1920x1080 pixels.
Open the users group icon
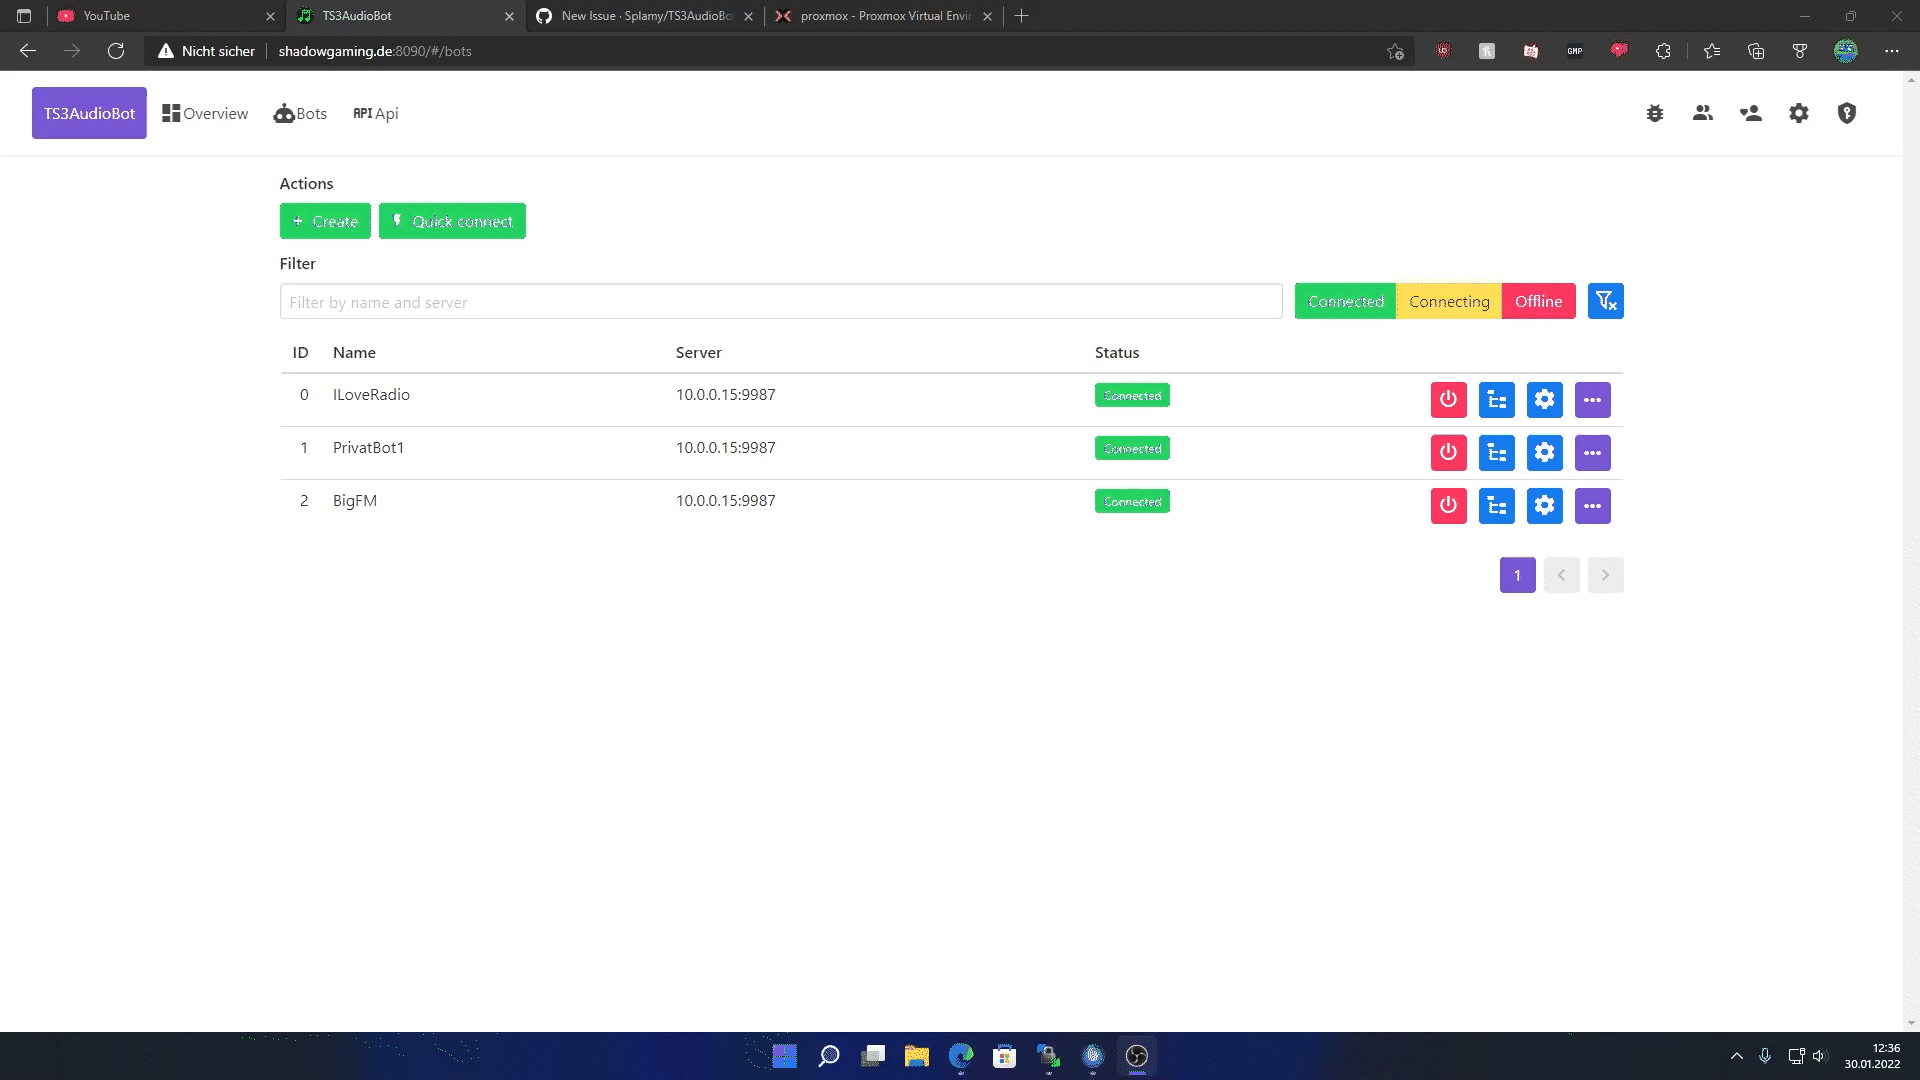point(1703,113)
